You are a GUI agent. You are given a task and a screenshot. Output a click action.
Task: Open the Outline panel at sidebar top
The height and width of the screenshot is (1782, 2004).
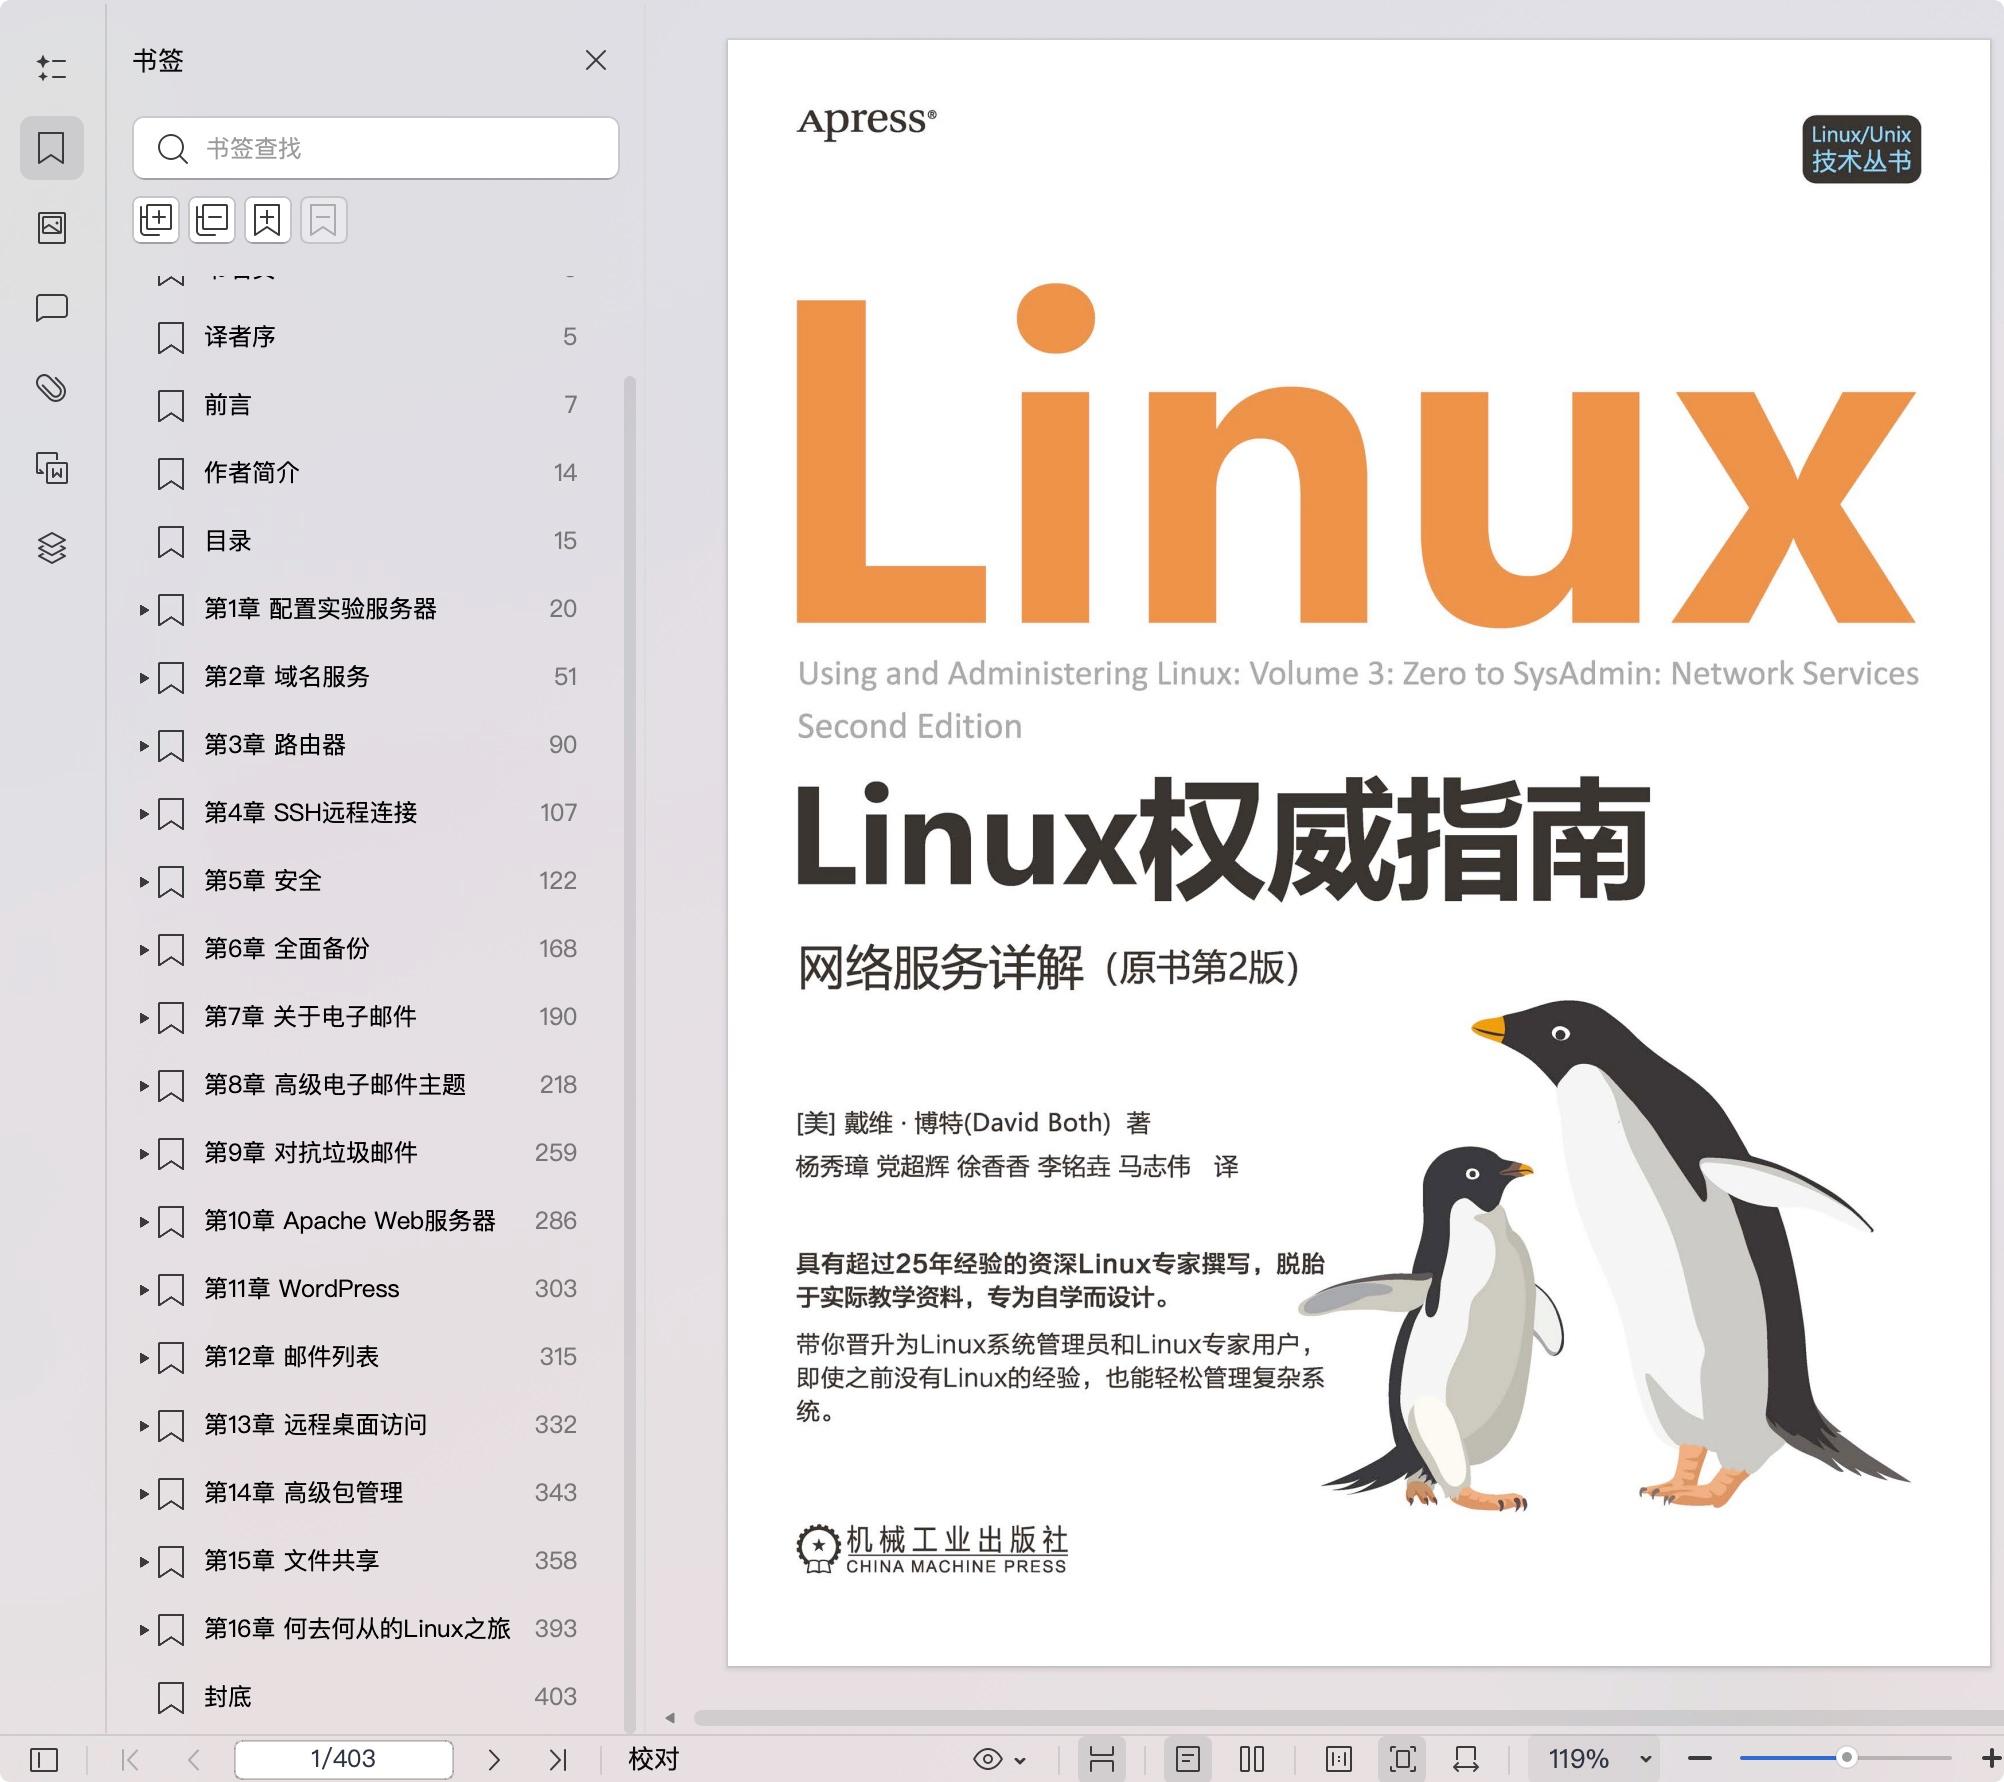click(x=52, y=68)
